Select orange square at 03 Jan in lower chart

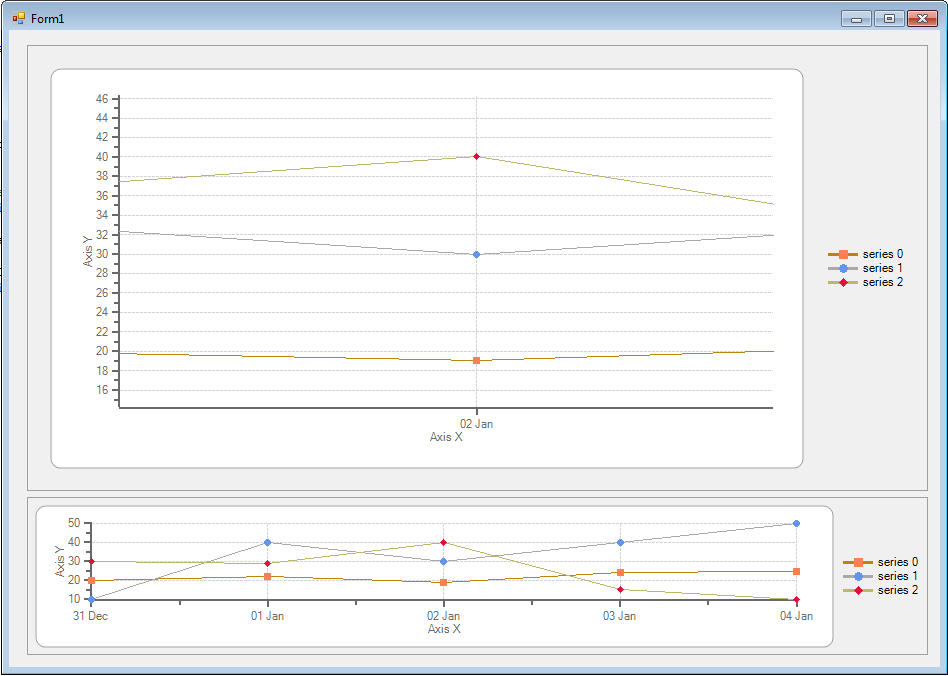(620, 572)
